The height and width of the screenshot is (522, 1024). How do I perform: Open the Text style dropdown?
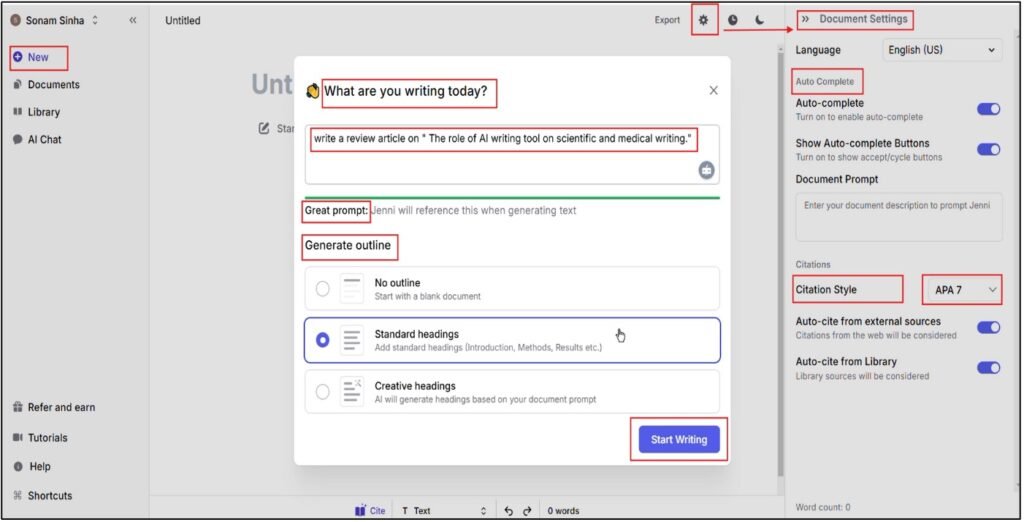(x=443, y=510)
